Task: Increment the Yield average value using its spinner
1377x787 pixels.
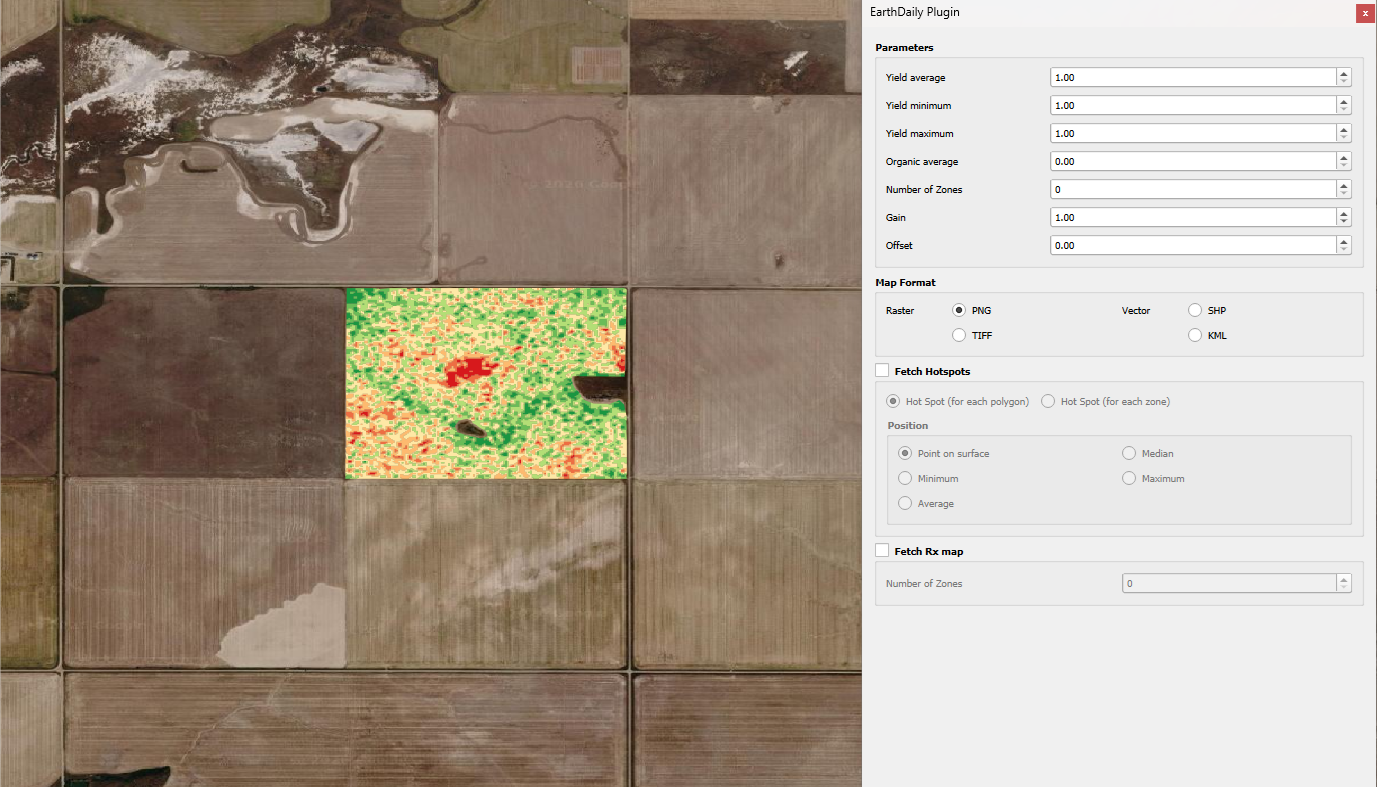Action: [x=1344, y=73]
